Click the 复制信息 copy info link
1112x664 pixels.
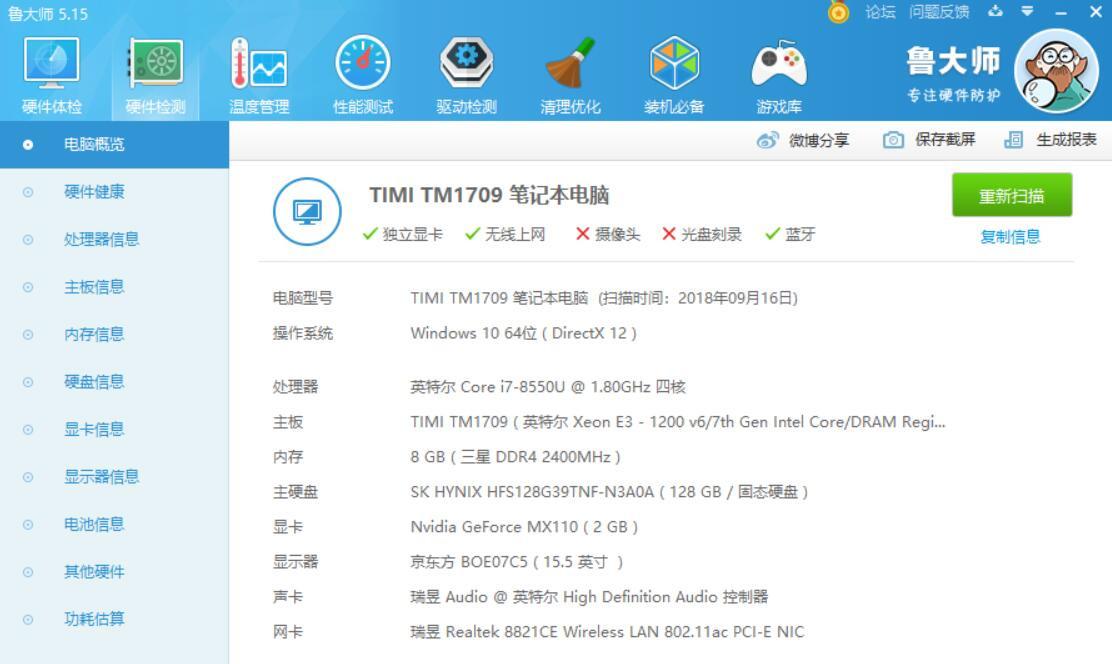pos(1010,237)
